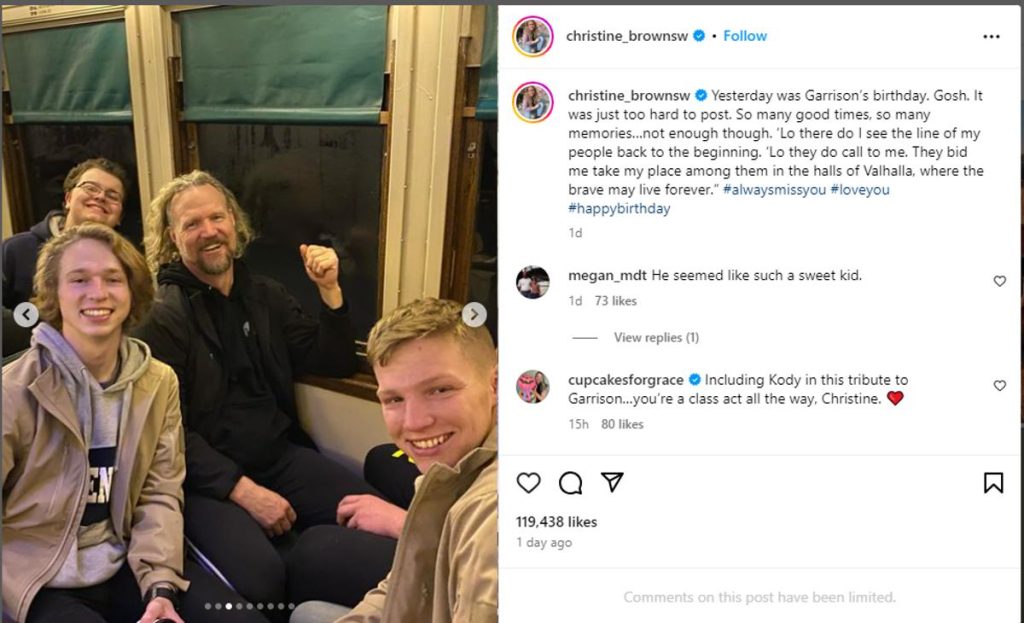1024x623 pixels.
Task: Share the post via paper plane icon
Action: pos(612,482)
